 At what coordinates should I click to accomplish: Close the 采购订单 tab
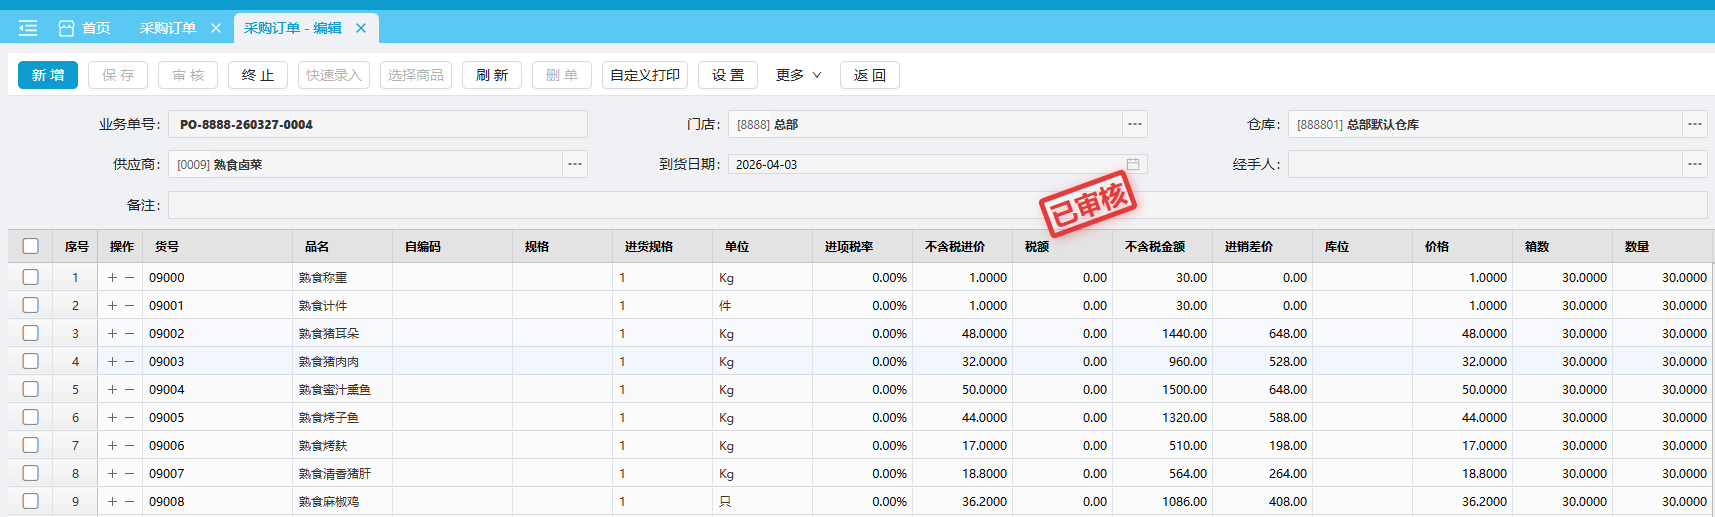[x=216, y=28]
